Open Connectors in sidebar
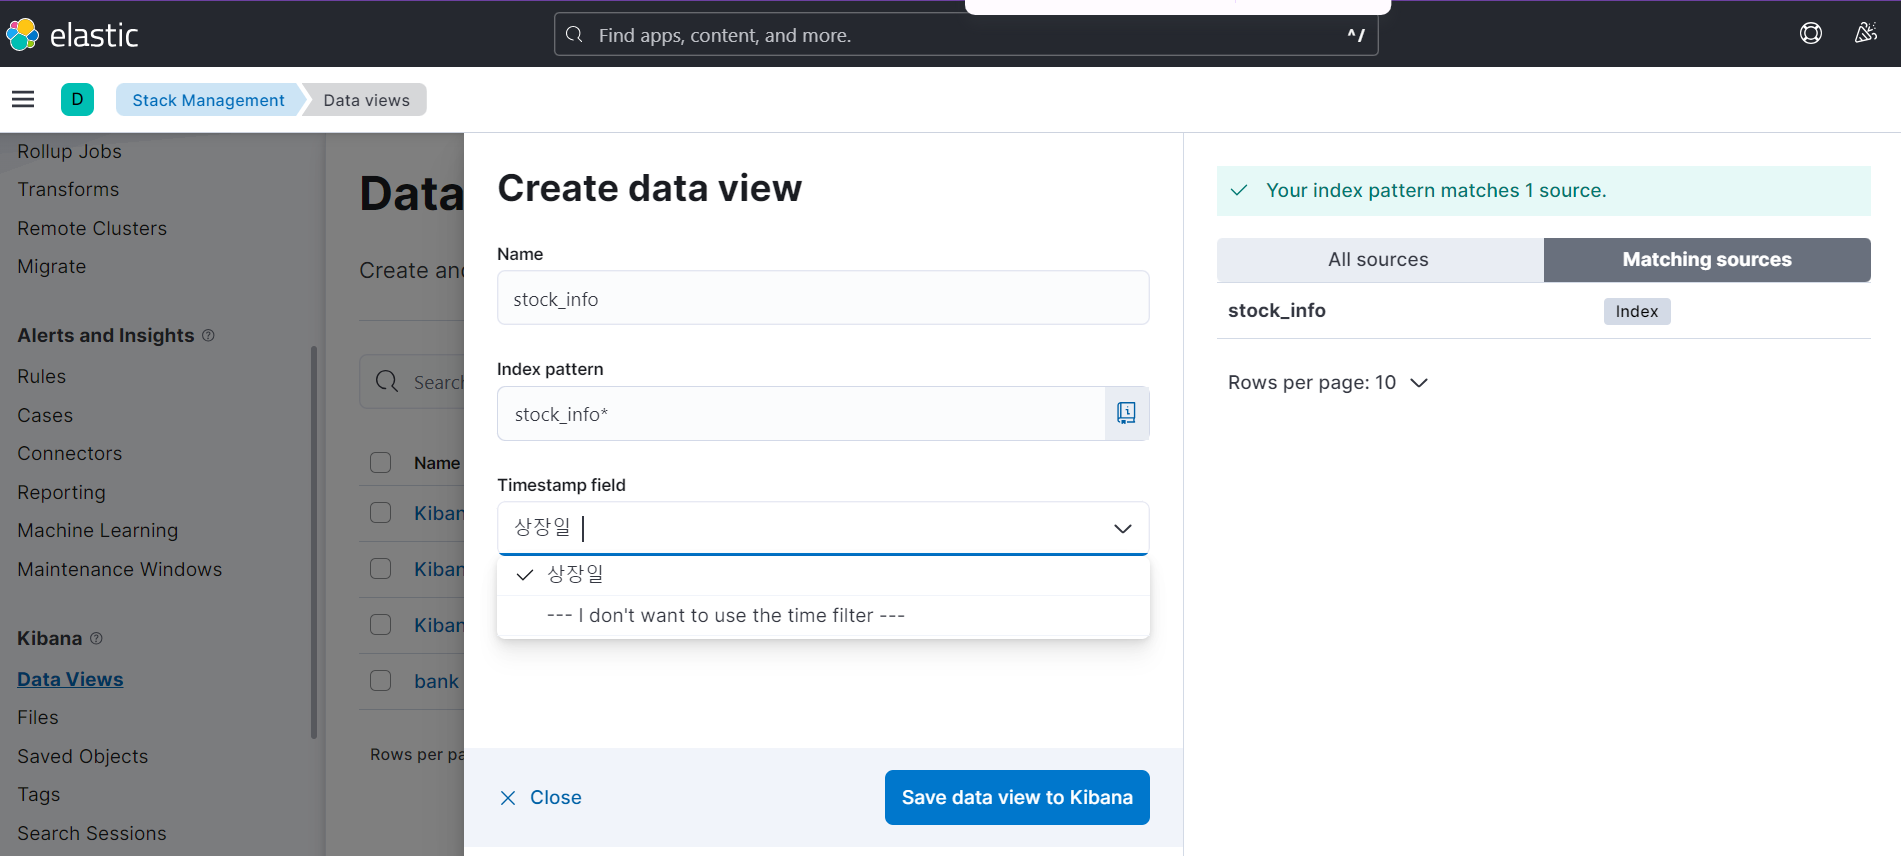Screen dimensions: 1901x856 (69, 453)
